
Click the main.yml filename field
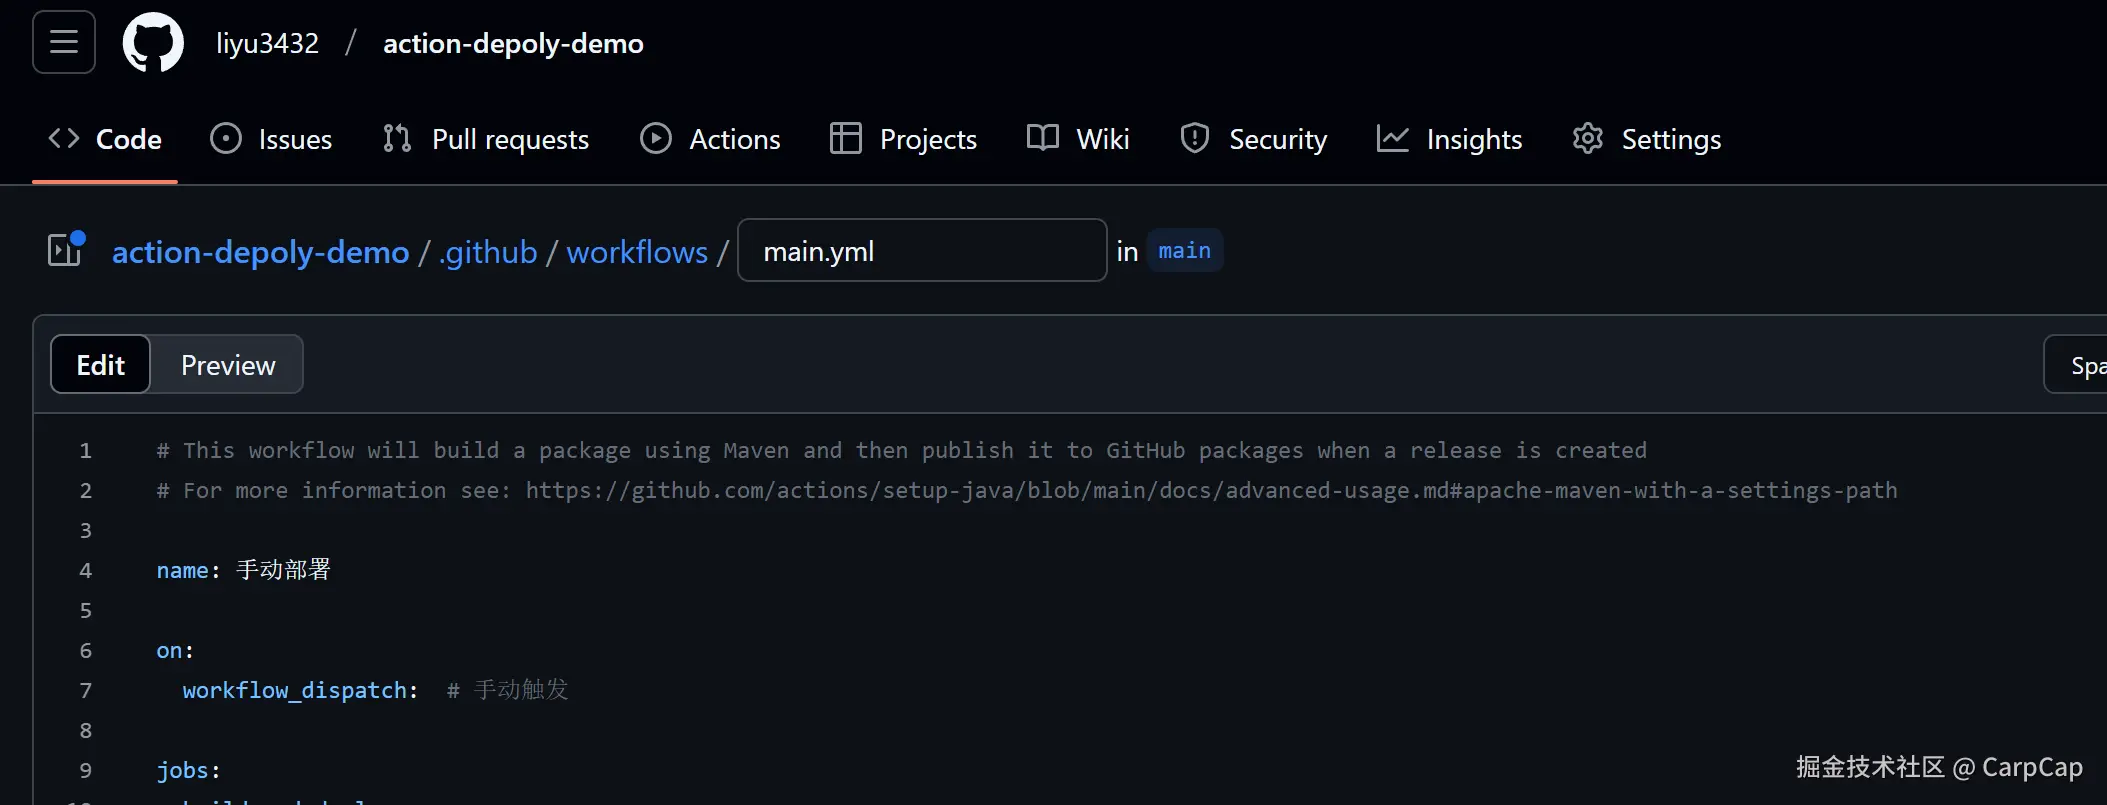(x=921, y=251)
